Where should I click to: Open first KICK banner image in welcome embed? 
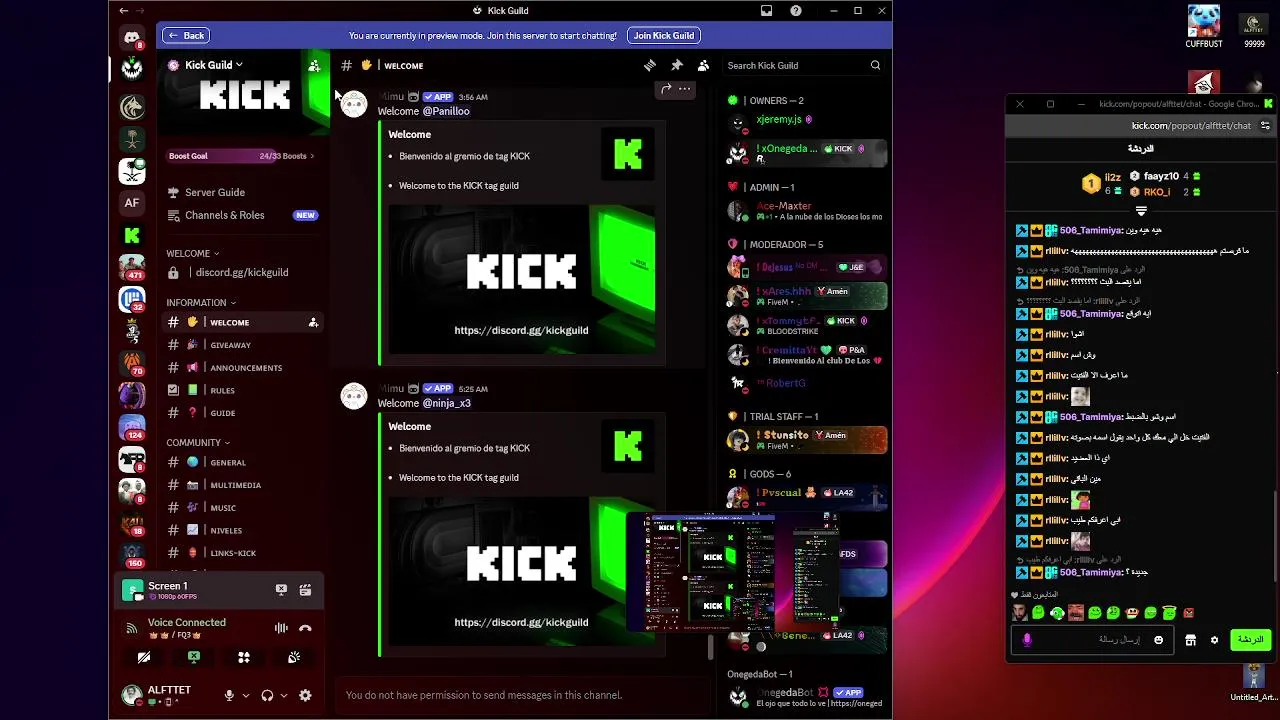click(x=521, y=278)
